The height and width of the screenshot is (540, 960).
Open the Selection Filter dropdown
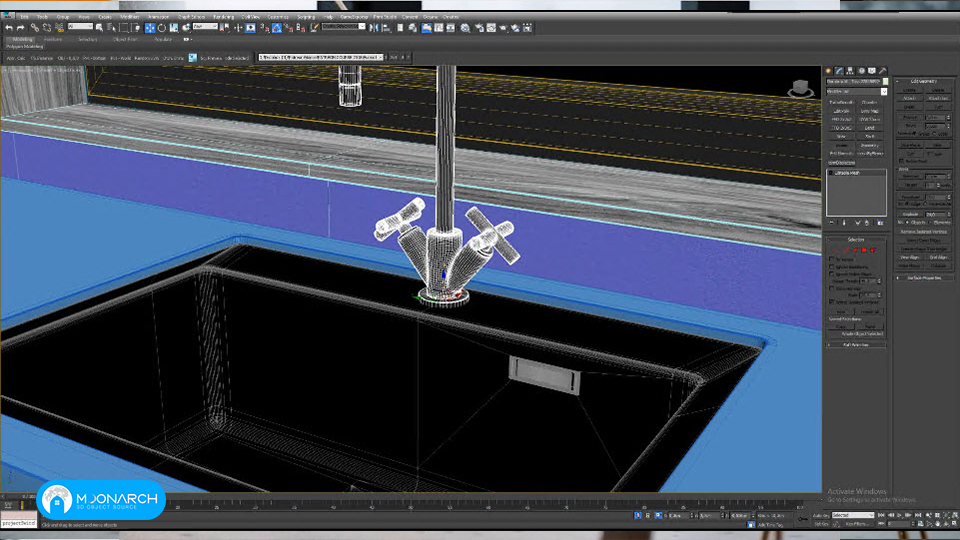coord(80,27)
